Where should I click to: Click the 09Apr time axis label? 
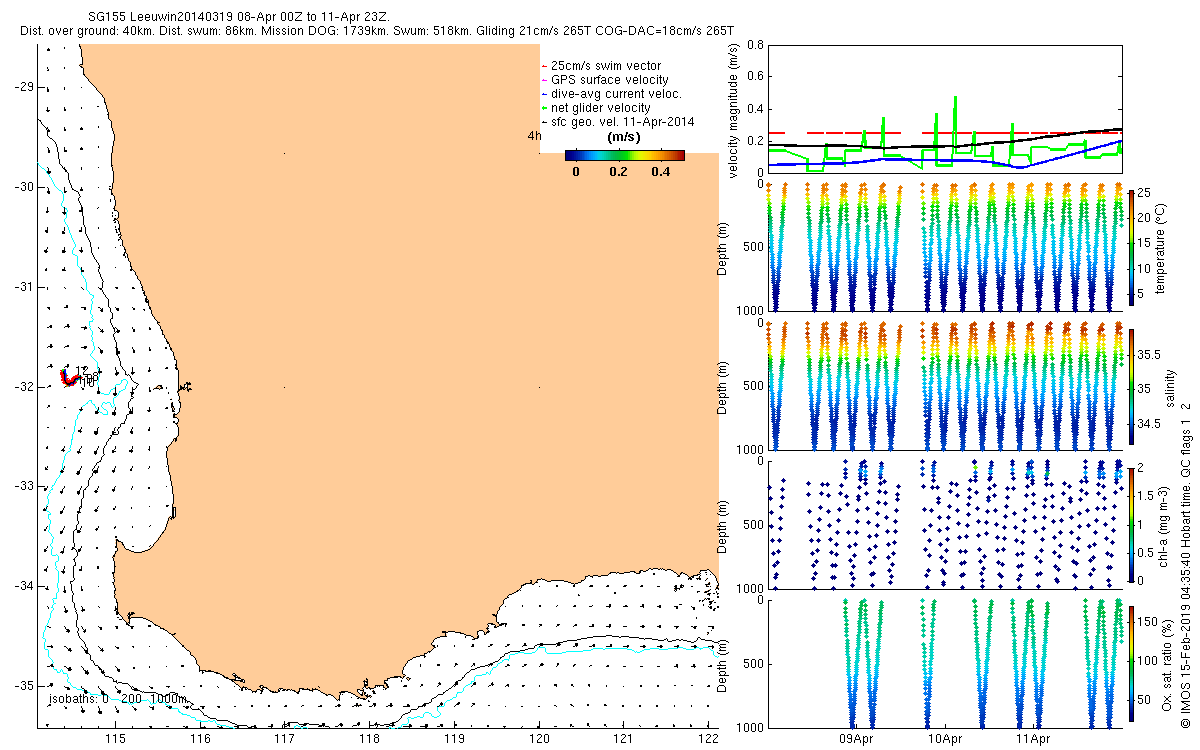coord(856,740)
